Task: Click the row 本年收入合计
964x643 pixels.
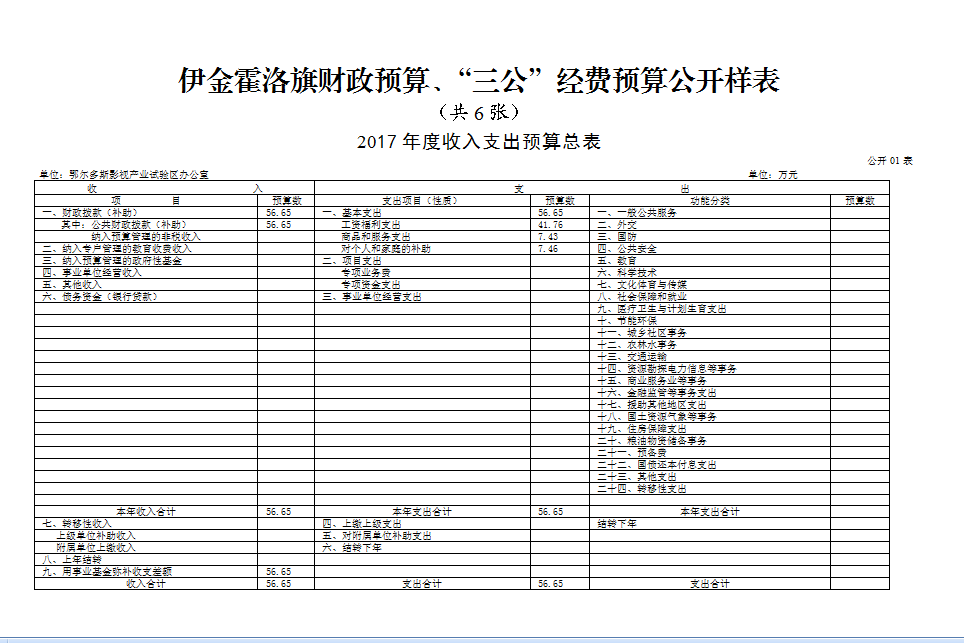Action: tap(146, 511)
